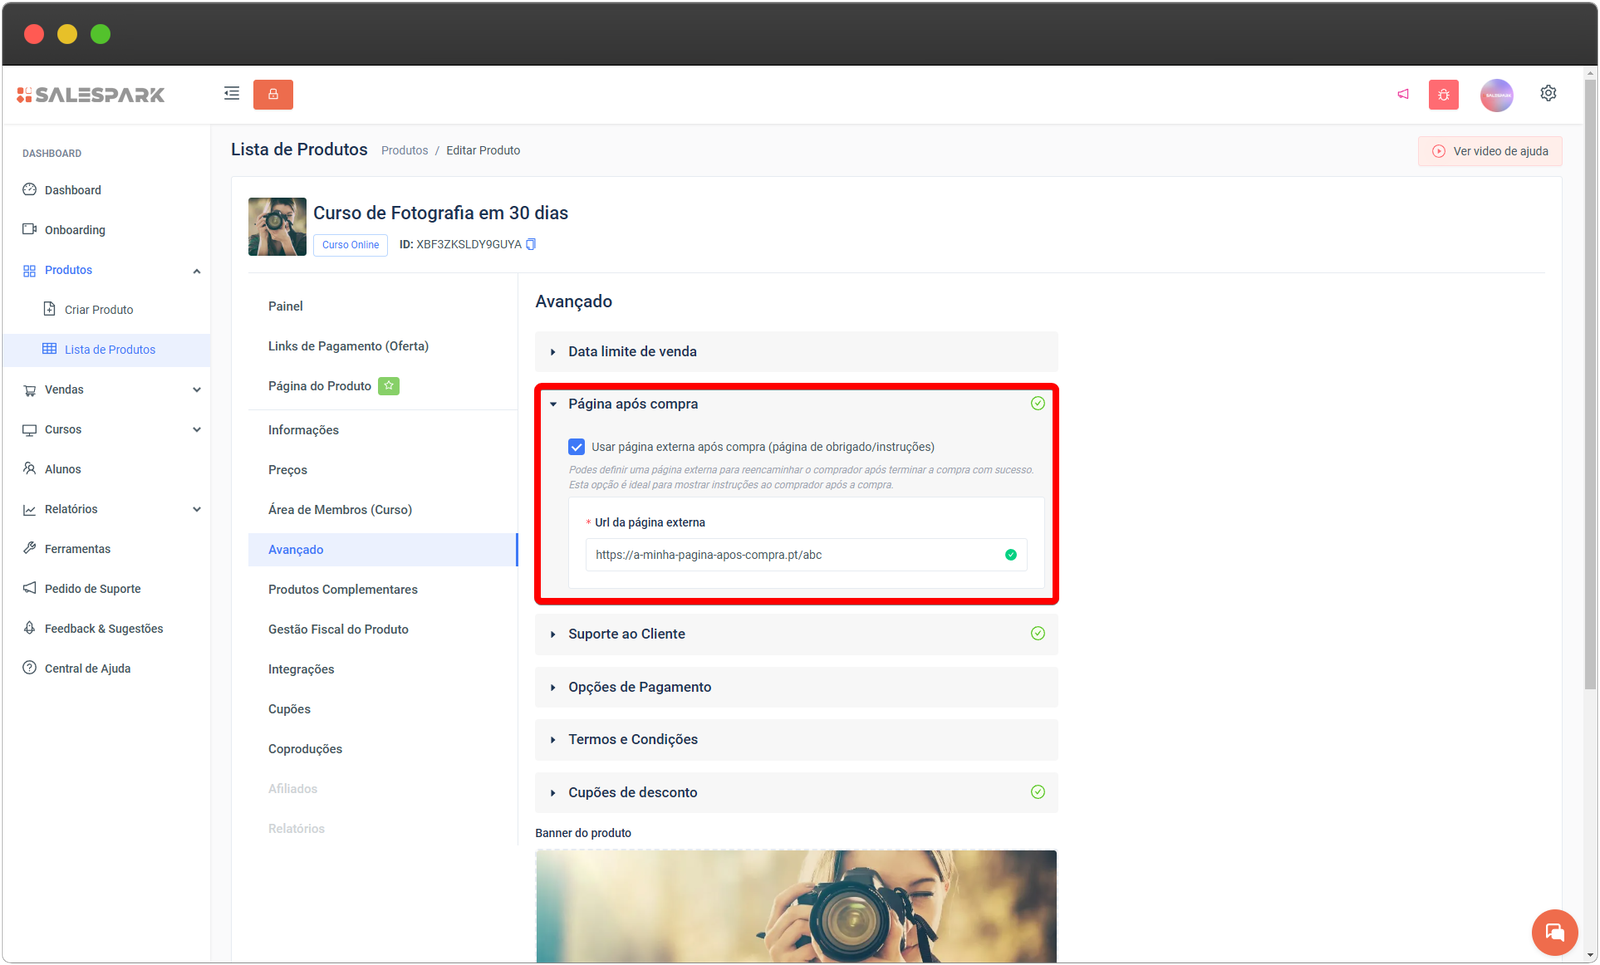The height and width of the screenshot is (965, 1600).
Task: Open the chat support bubble
Action: tap(1554, 932)
